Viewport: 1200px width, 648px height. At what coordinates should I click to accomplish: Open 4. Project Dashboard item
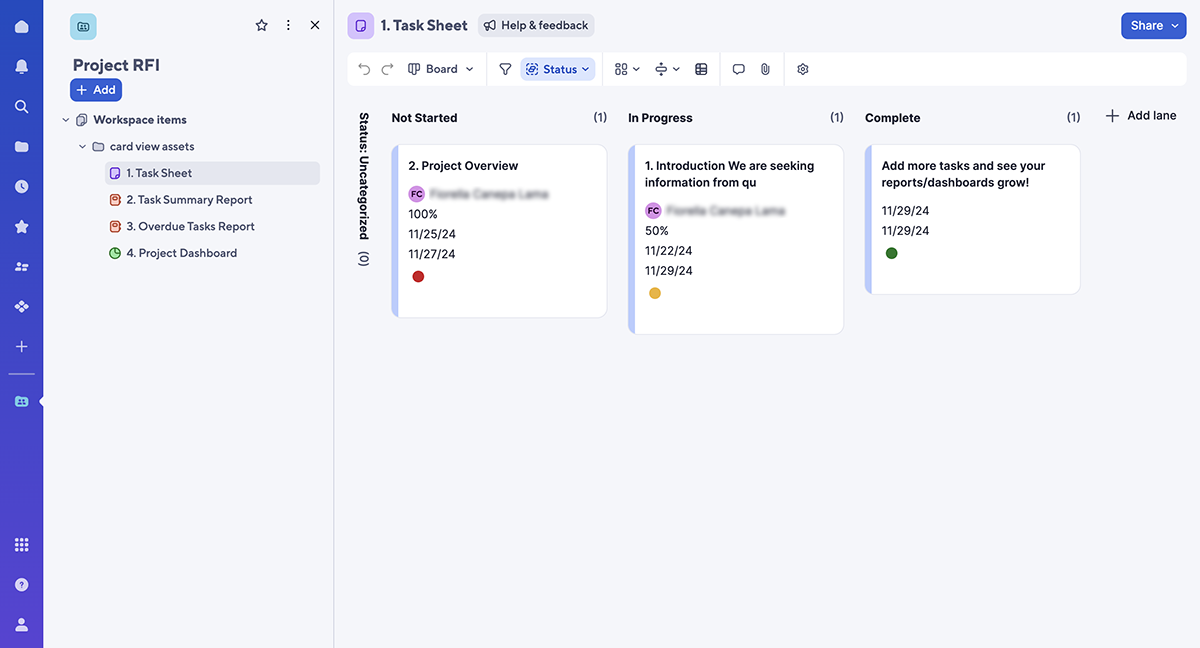pyautogui.click(x=181, y=253)
